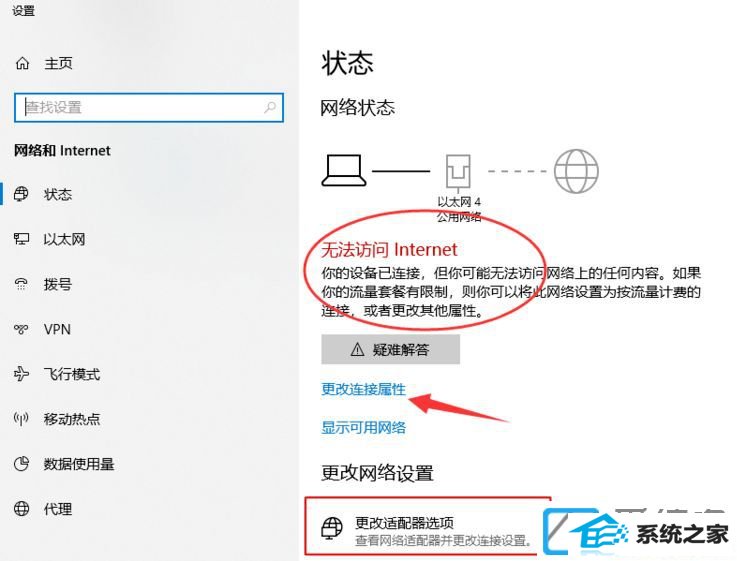Go to 主页 home page

[x=58, y=63]
